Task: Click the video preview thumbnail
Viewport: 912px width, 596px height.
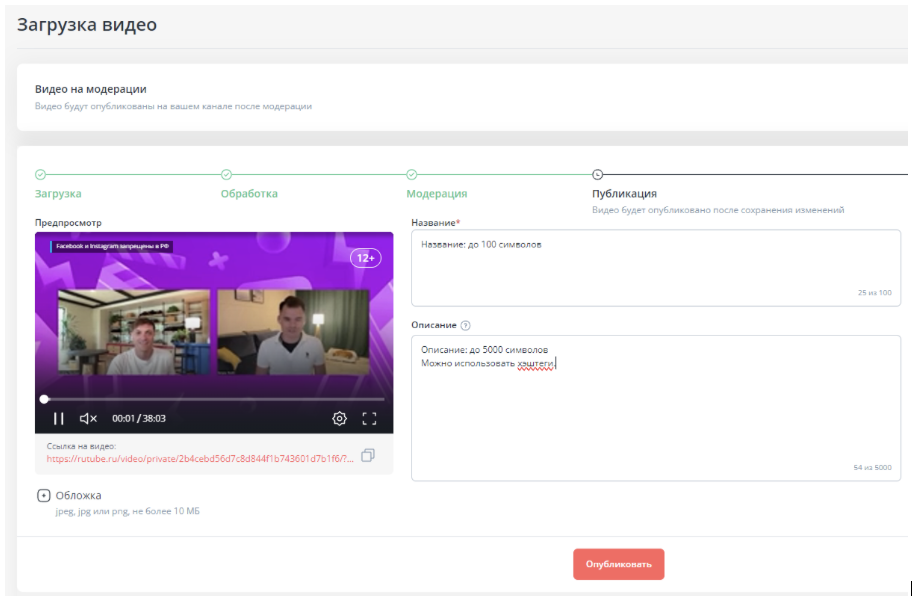Action: [214, 332]
